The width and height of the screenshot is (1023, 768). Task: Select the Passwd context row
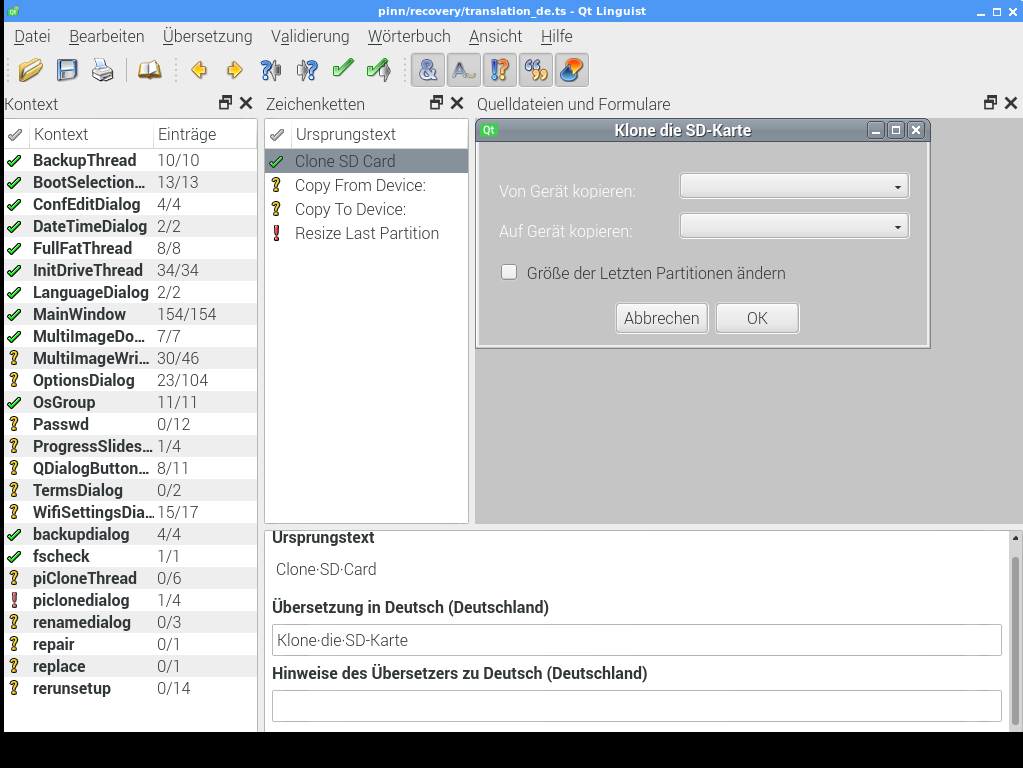coord(130,424)
